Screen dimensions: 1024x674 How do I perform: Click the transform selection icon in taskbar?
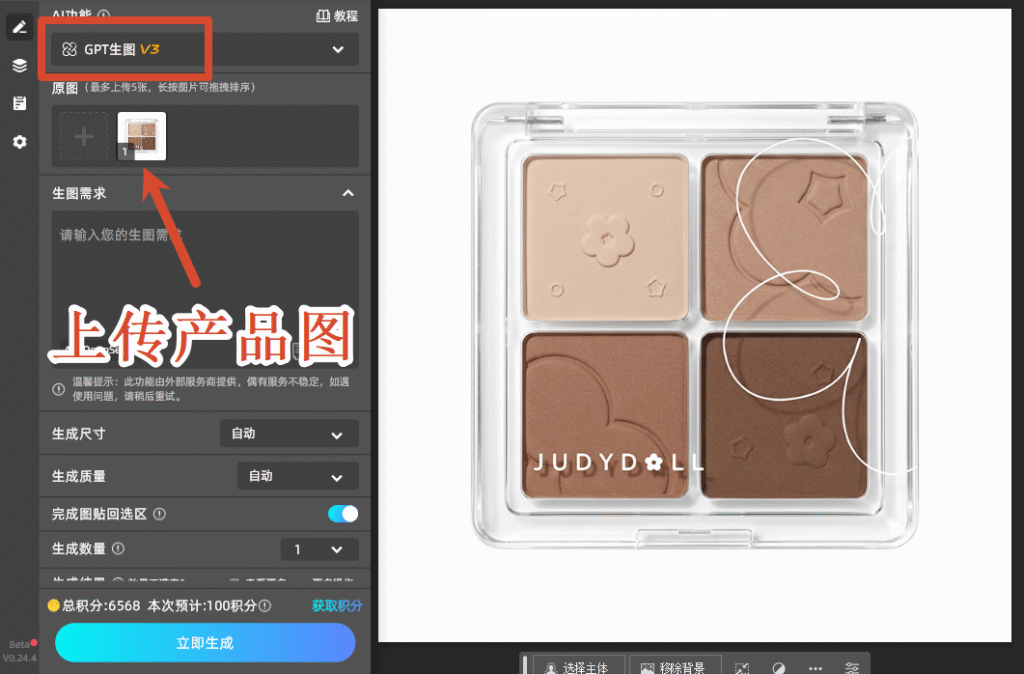tap(742, 667)
